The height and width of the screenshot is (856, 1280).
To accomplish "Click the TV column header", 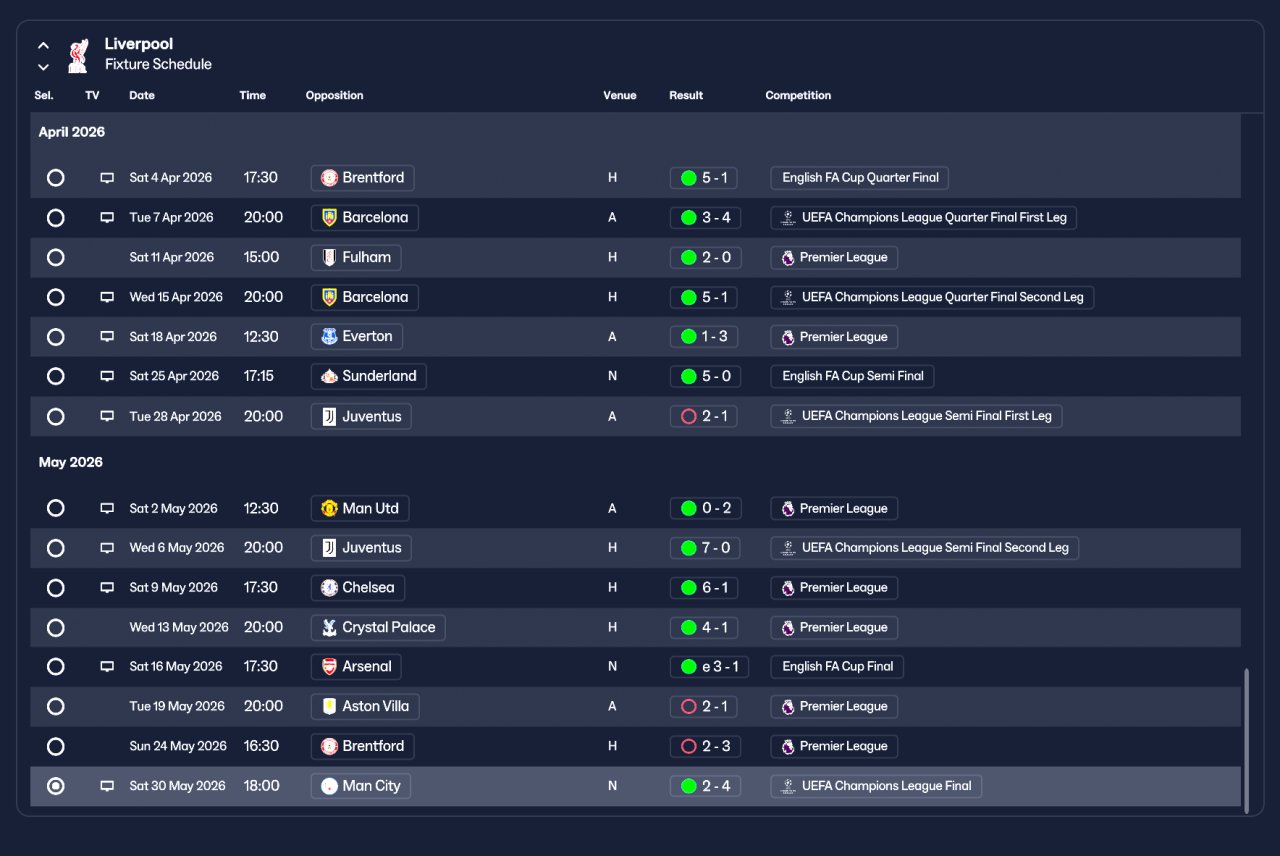I will click(x=92, y=96).
